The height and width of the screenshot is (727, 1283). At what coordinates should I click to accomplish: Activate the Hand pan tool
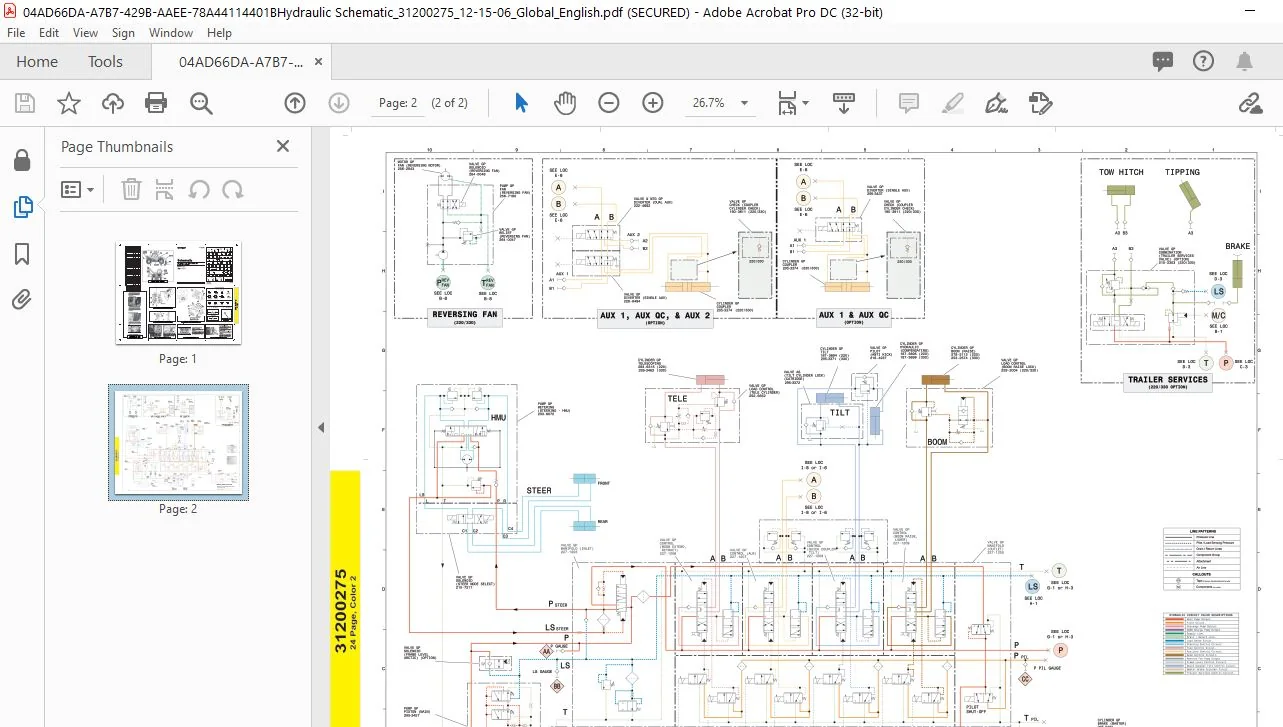click(x=565, y=103)
